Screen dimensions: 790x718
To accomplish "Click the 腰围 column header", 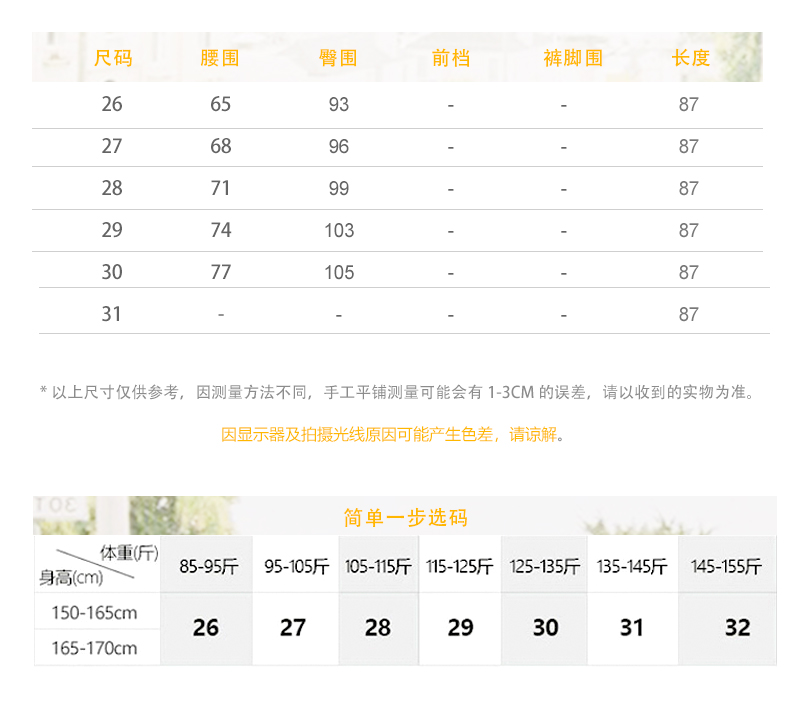I will coord(220,58).
